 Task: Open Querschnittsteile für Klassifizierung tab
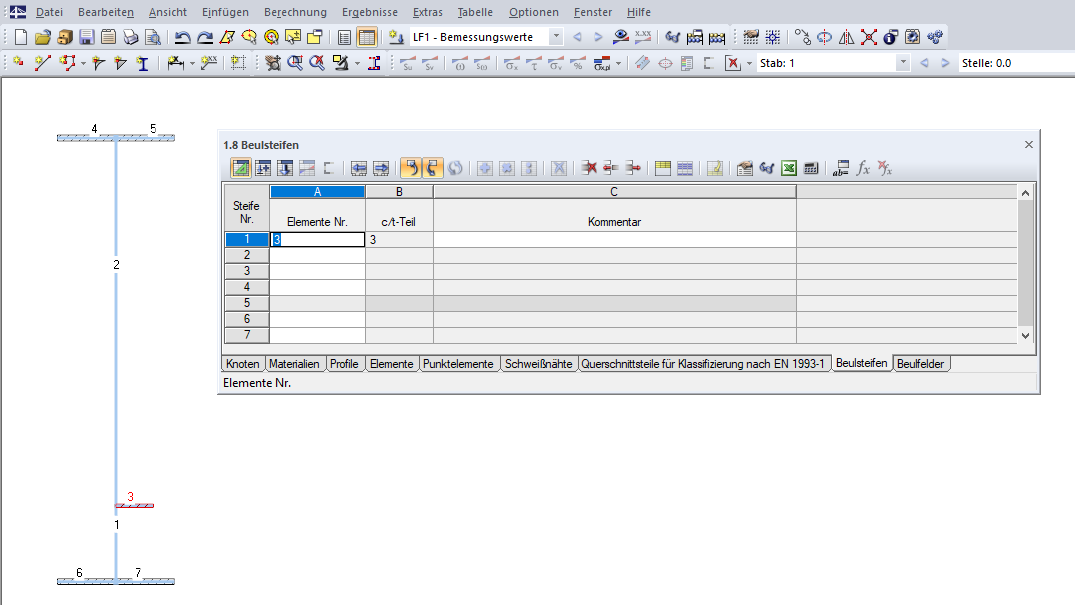click(x=703, y=364)
